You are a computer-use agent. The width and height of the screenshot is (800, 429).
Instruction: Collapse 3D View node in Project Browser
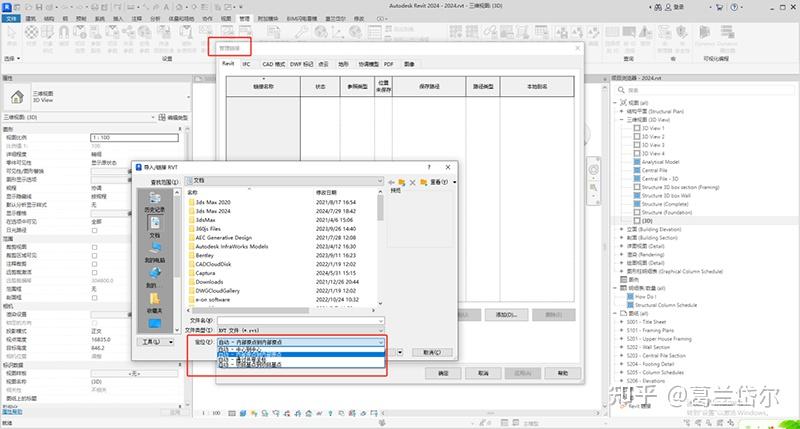pos(622,120)
